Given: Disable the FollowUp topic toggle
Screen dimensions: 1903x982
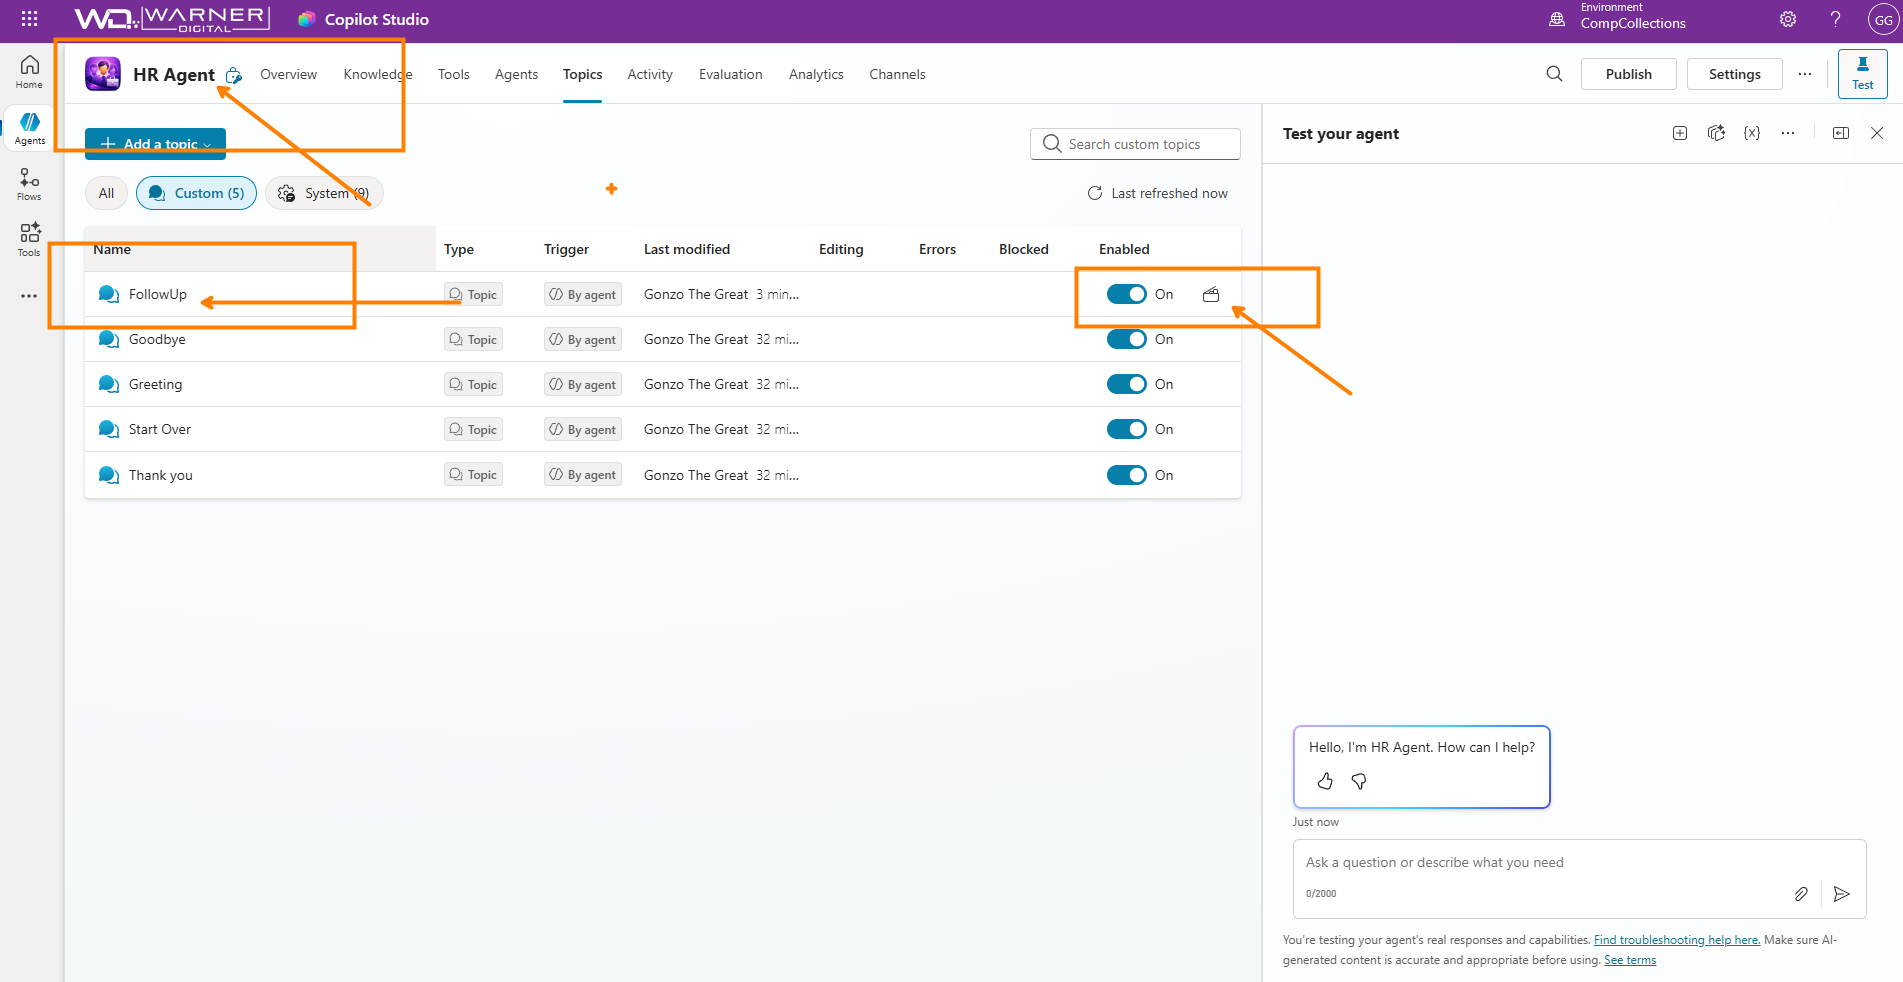Looking at the screenshot, I should [x=1126, y=294].
